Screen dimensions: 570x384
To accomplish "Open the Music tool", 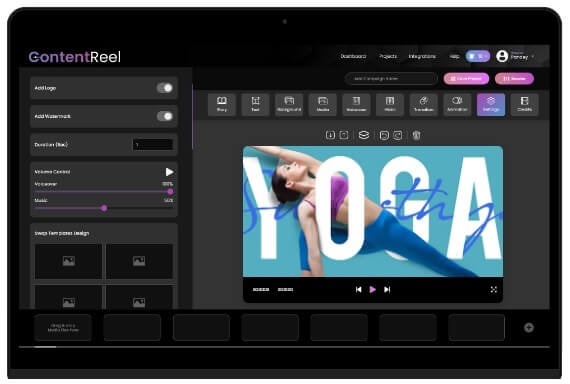I will 390,104.
